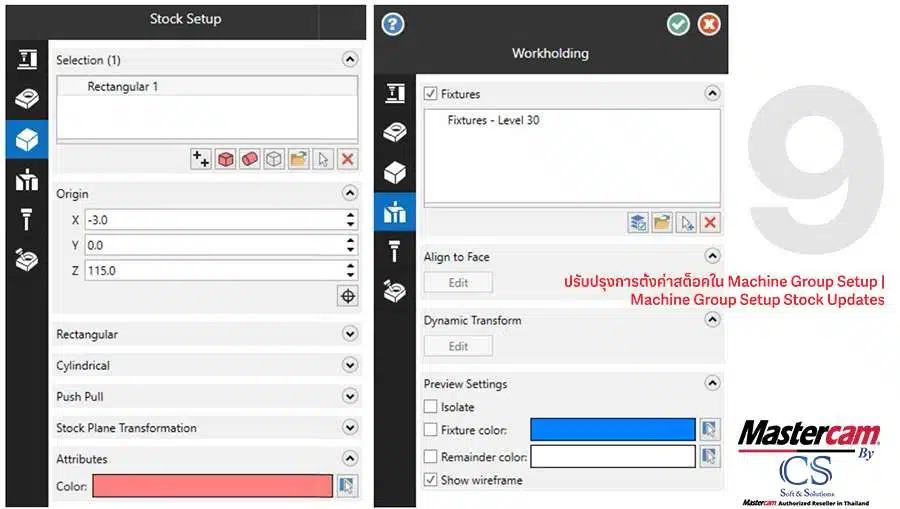Open stock color picker beside salmon swatch
The height and width of the screenshot is (509, 900).
click(x=347, y=485)
